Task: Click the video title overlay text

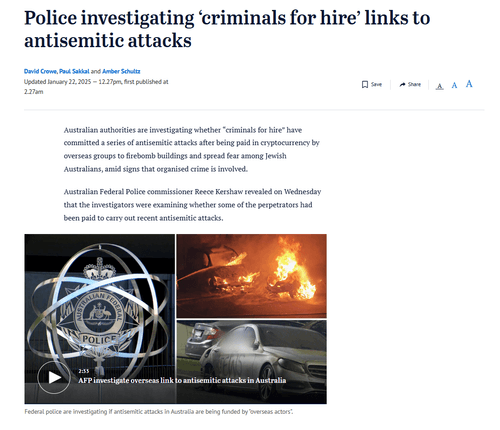Action: pos(182,381)
